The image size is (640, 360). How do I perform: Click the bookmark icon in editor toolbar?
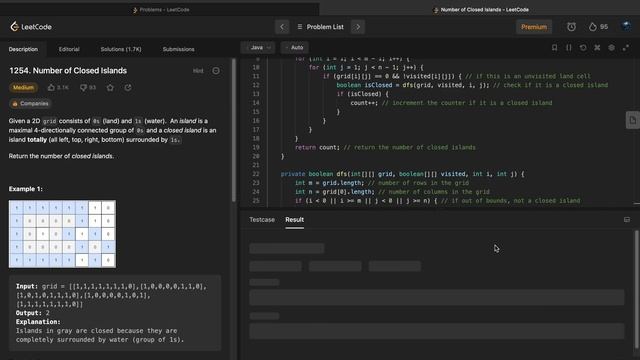(554, 48)
